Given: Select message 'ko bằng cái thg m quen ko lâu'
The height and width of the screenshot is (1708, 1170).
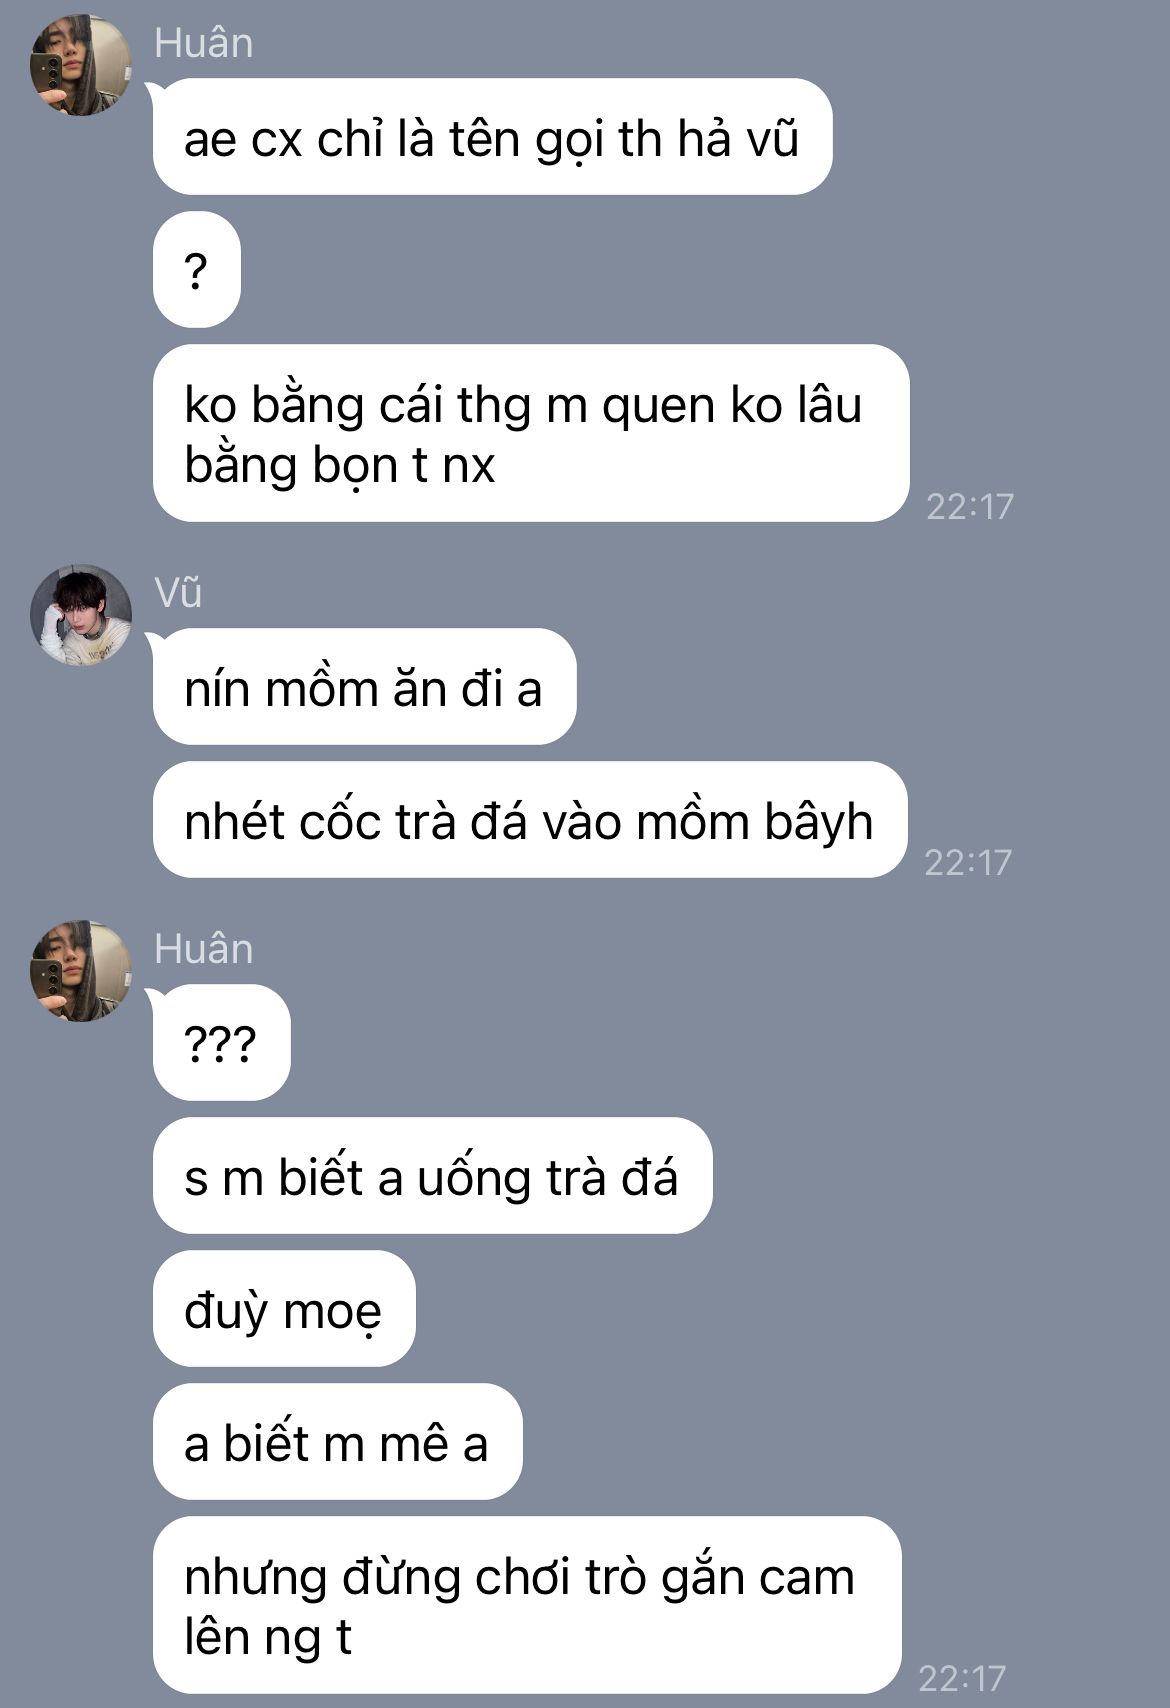Looking at the screenshot, I should click(x=531, y=433).
